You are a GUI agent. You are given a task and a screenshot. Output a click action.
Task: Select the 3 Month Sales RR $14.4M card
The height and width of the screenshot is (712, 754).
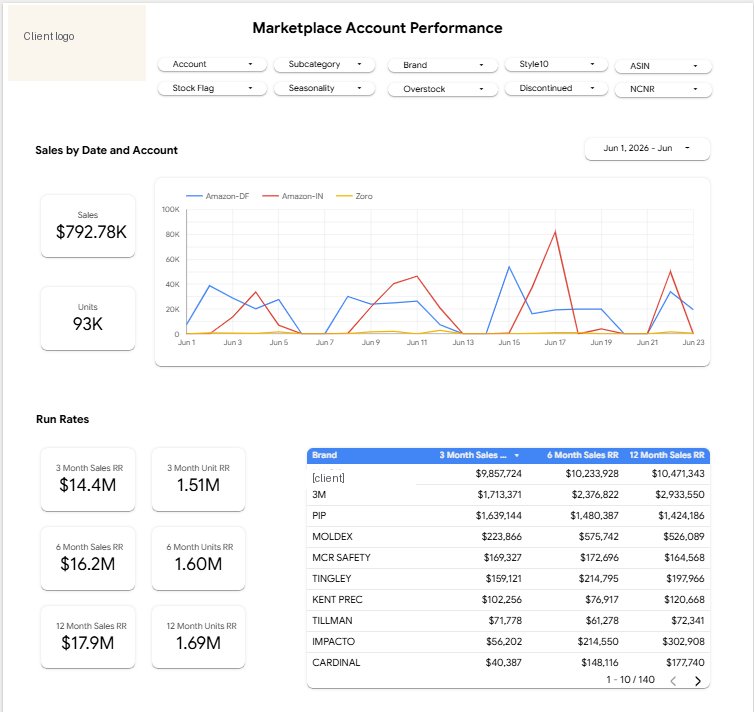(x=88, y=479)
